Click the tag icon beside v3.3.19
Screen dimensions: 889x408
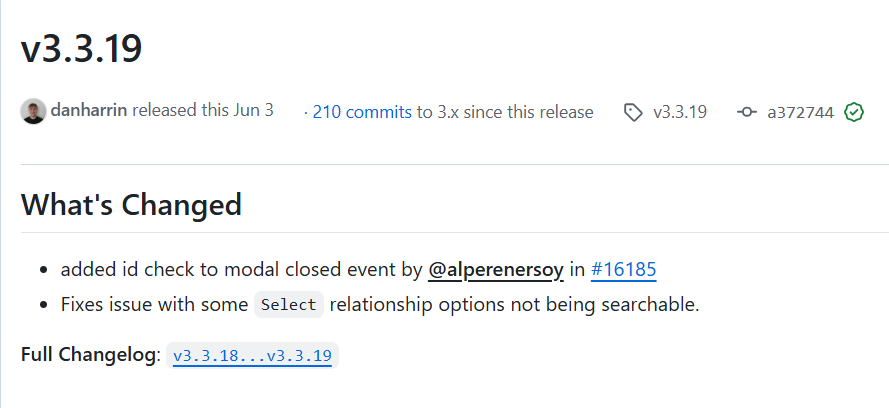[x=633, y=112]
